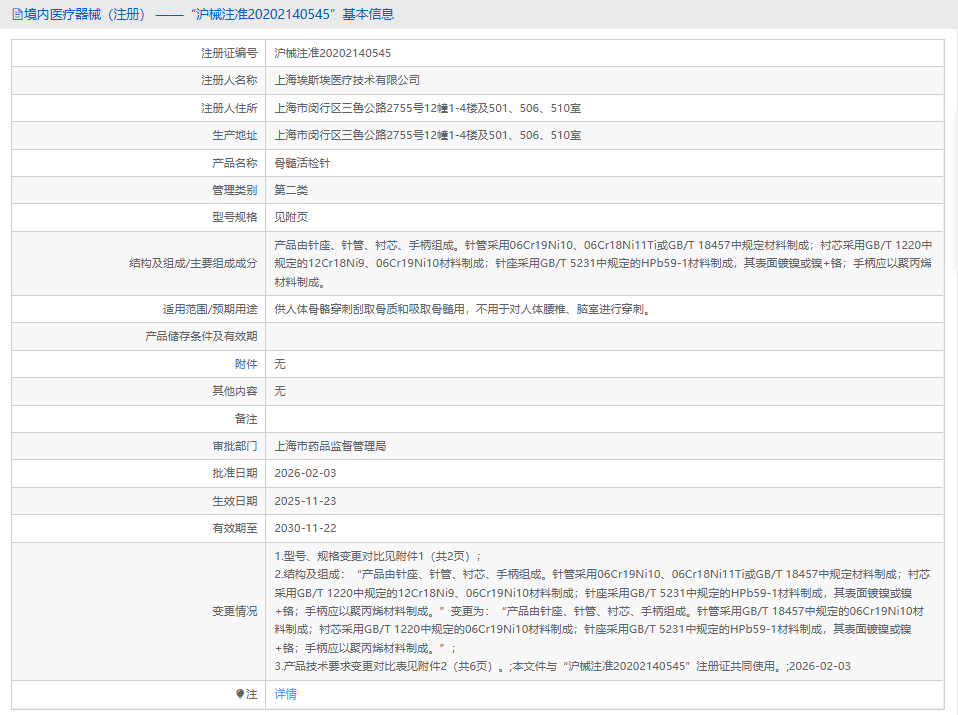This screenshot has height=715, width=958.
Task: Click the document icon beside the page title
Action: pos(17,14)
